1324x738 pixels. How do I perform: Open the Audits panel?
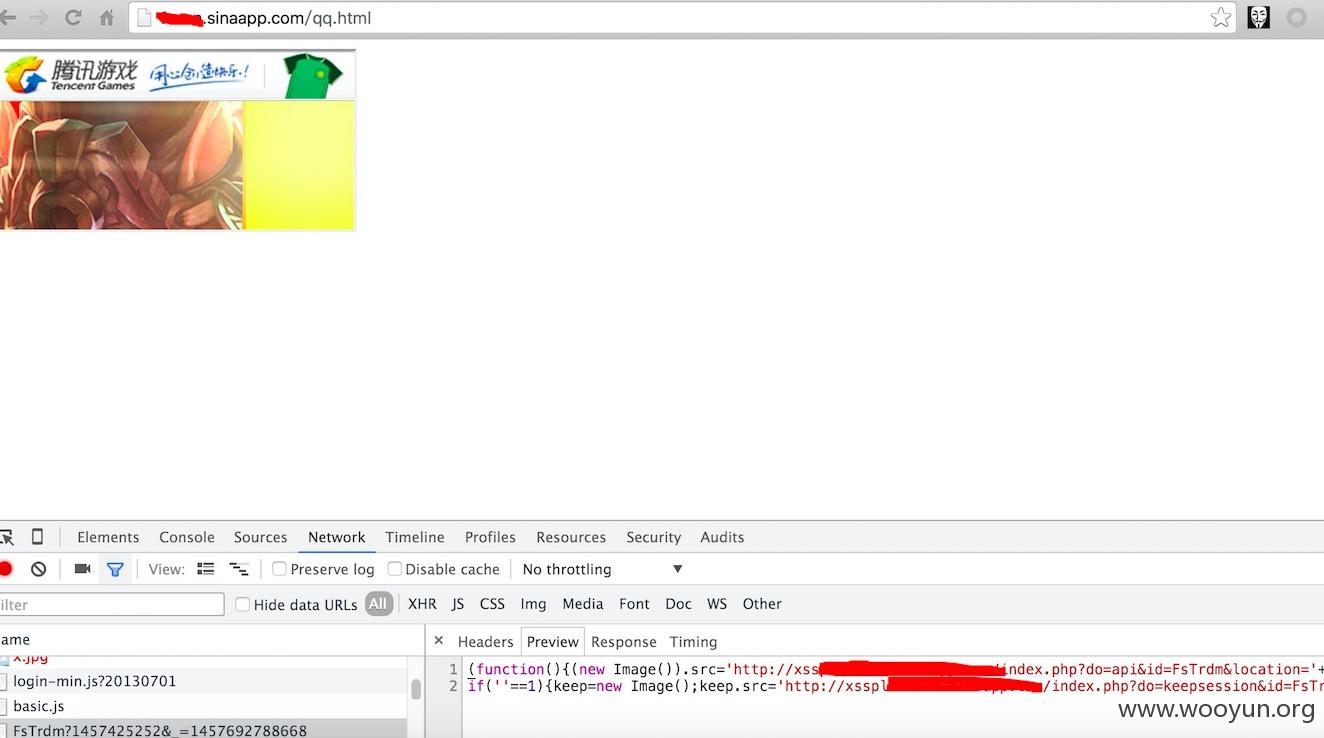pyautogui.click(x=722, y=537)
